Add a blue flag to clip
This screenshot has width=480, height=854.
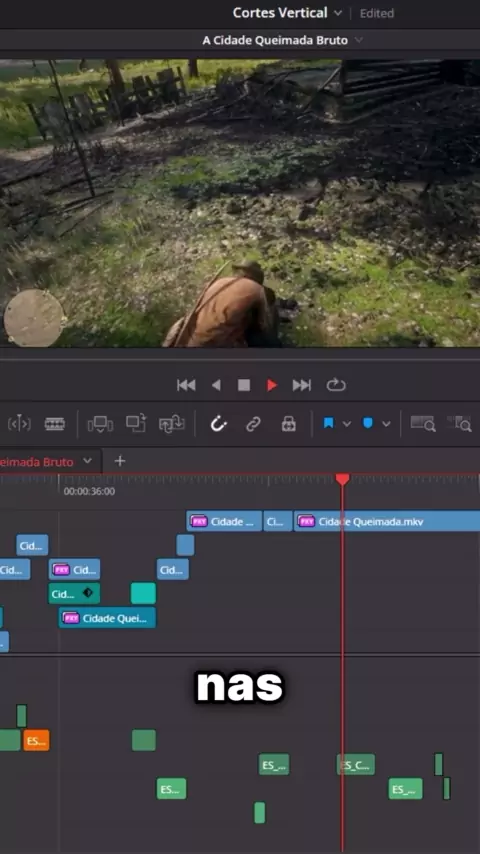tap(329, 423)
